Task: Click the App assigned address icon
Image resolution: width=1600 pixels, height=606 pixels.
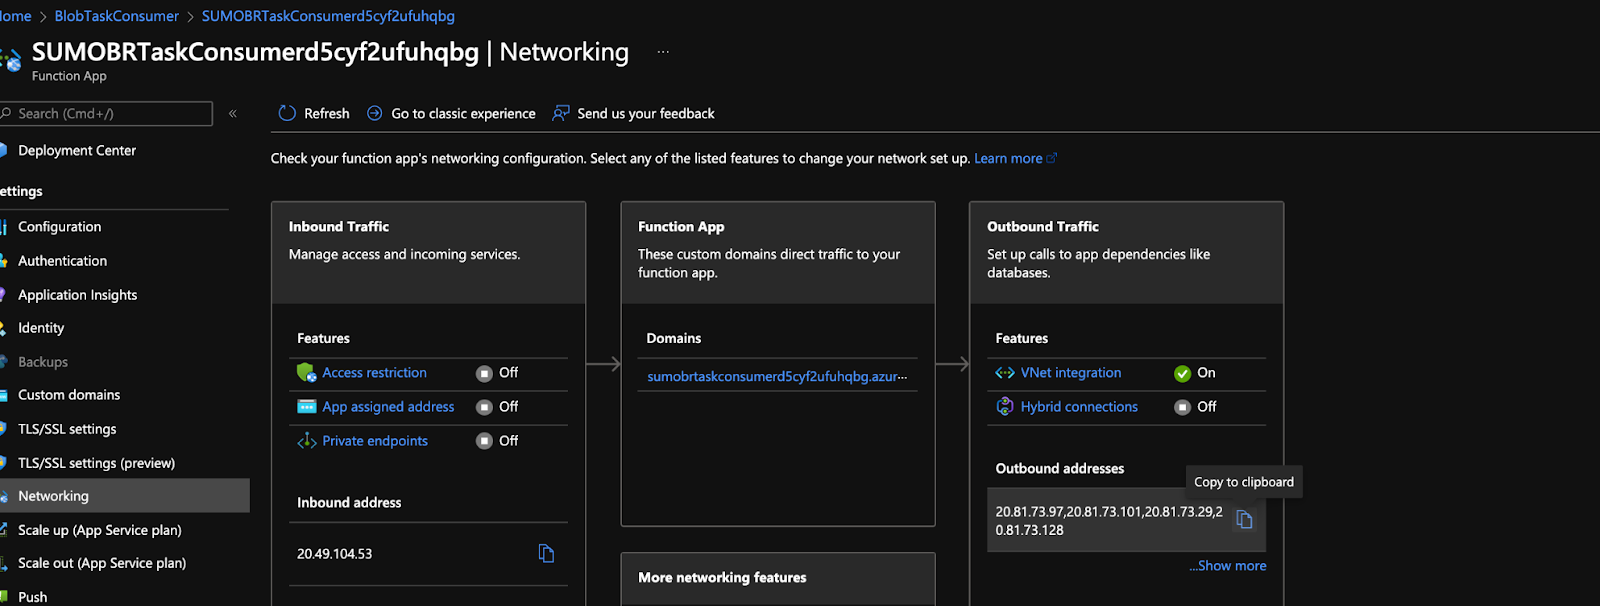Action: pyautogui.click(x=306, y=407)
